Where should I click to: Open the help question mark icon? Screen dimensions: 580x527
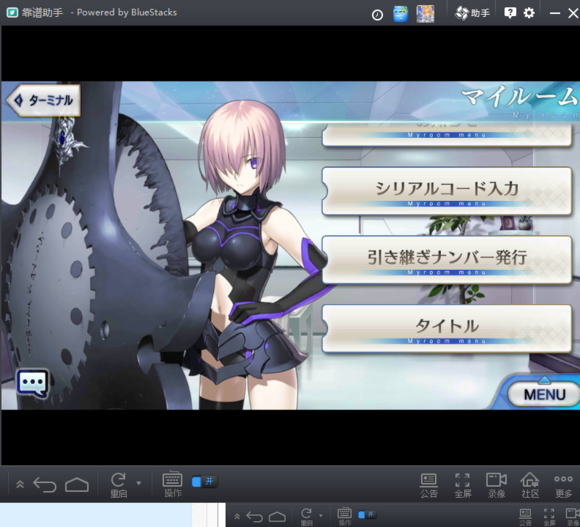(x=510, y=13)
